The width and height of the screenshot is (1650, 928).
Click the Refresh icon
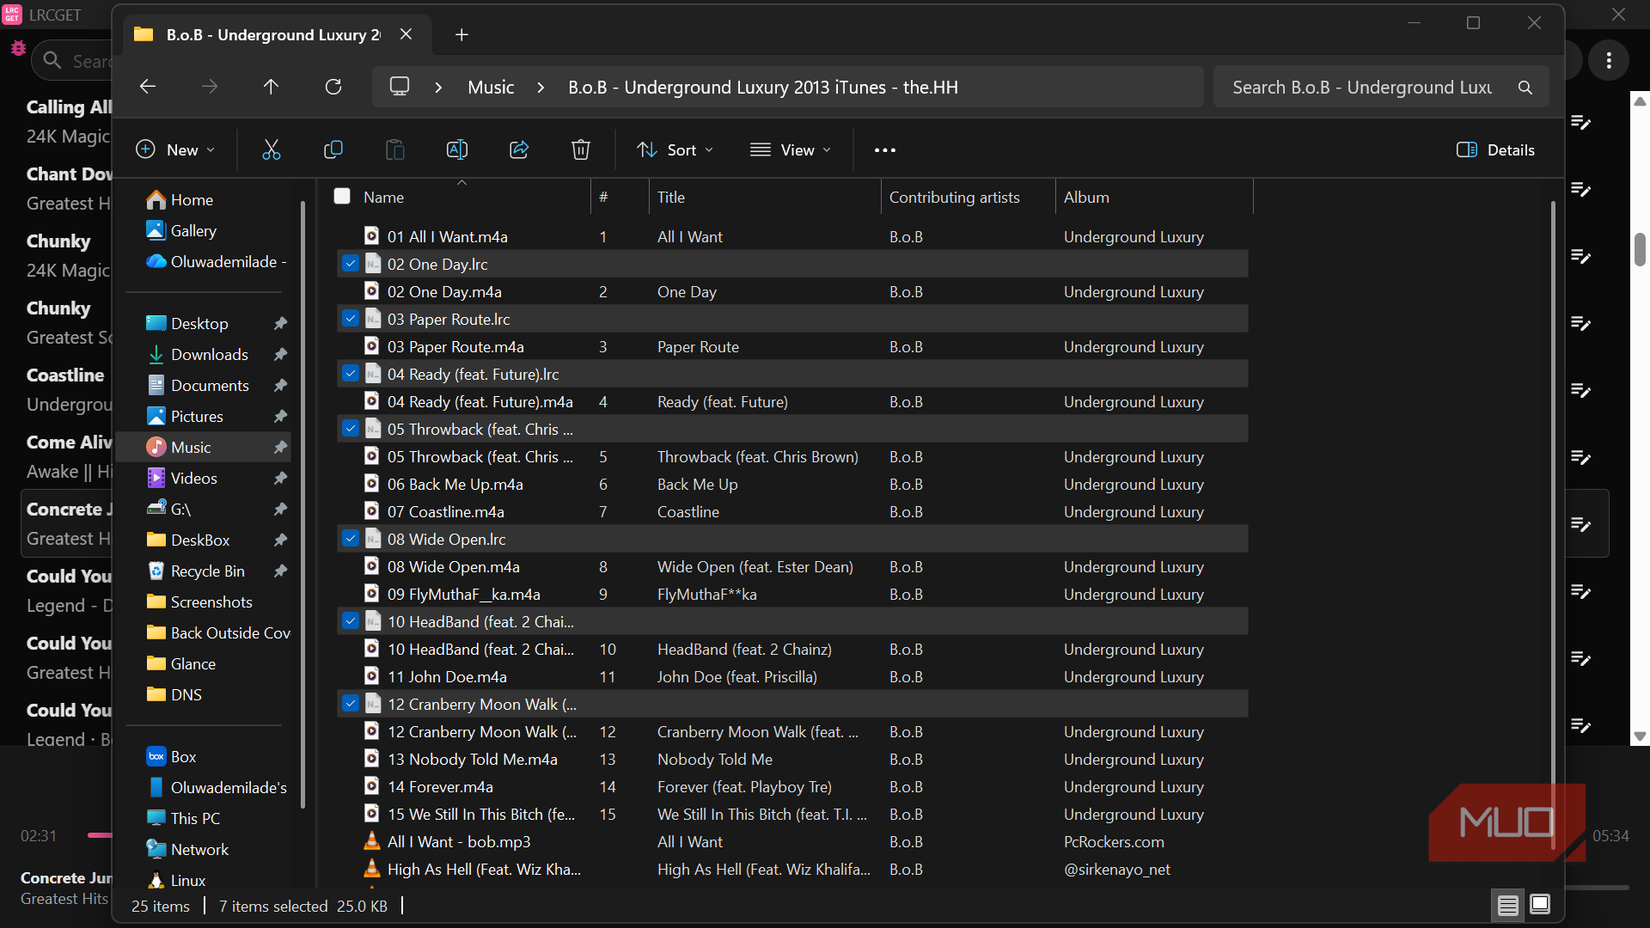(x=333, y=87)
